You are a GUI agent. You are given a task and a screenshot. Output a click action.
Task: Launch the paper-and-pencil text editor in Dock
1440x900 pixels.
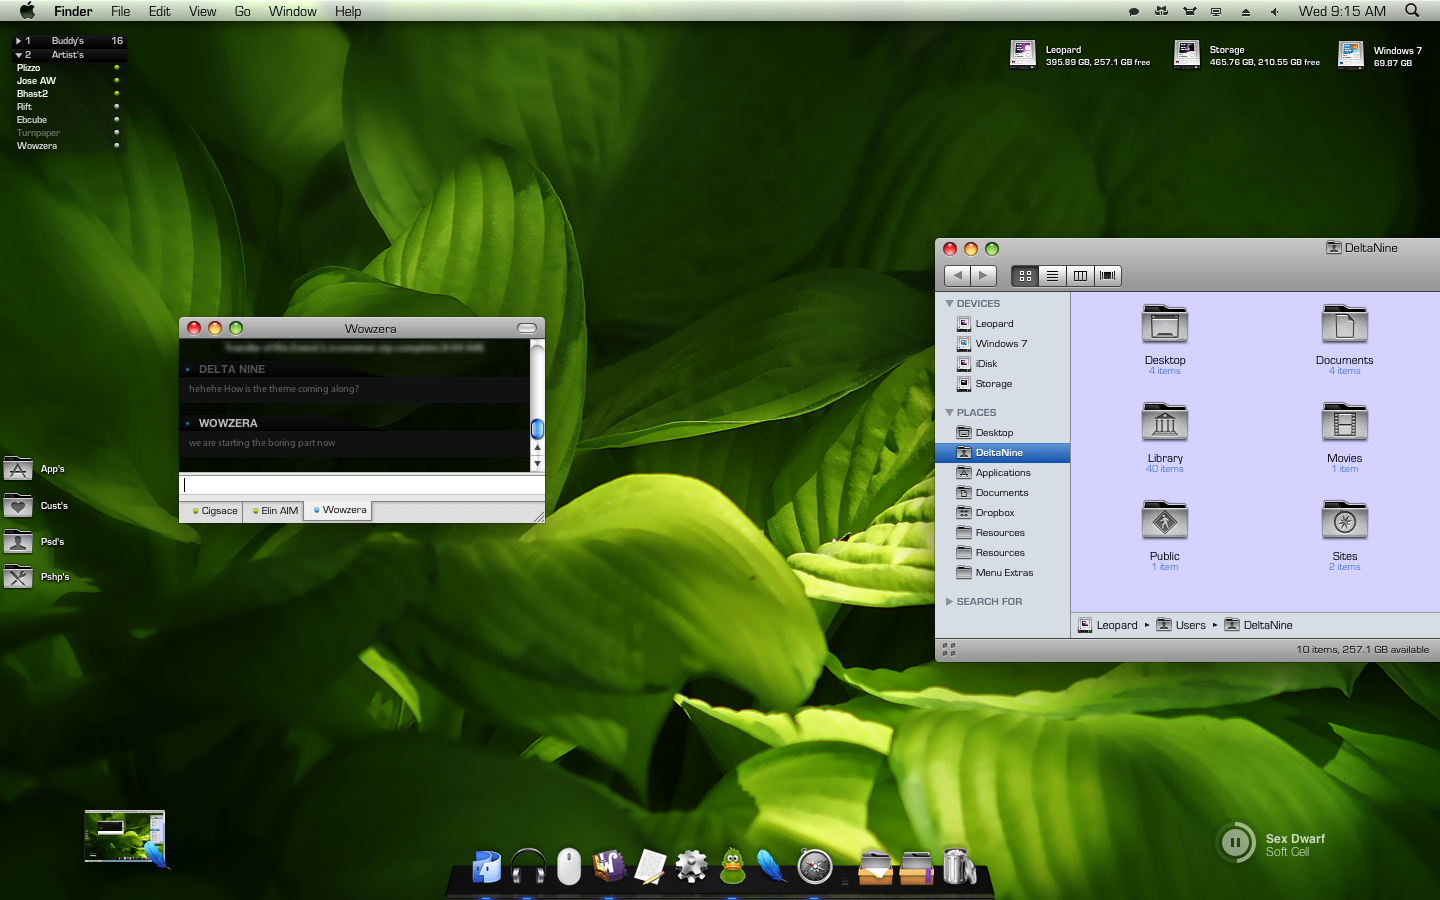(650, 866)
